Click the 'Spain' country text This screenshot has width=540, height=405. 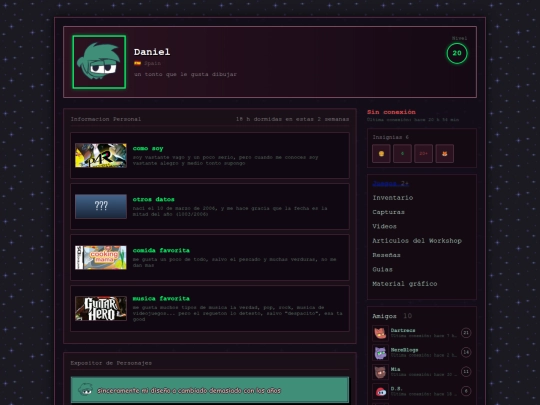(x=153, y=63)
